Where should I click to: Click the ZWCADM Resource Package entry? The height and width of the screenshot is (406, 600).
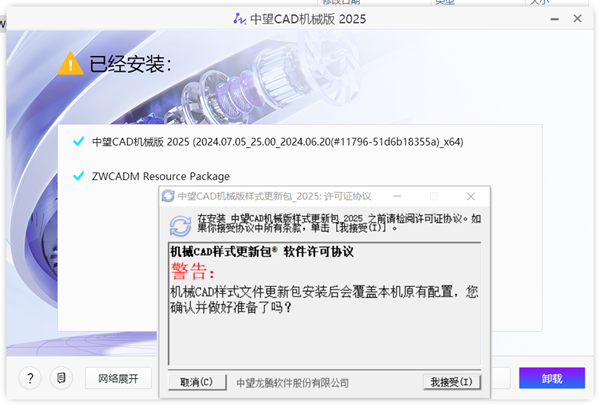click(161, 176)
